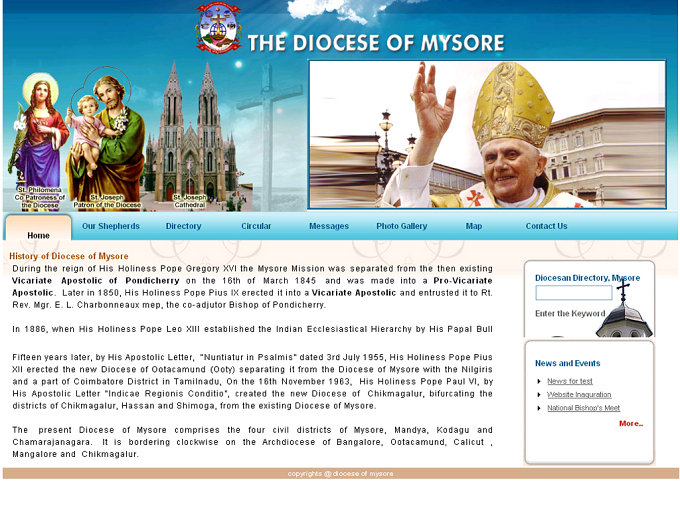Go to the Contact Us page
Image resolution: width=680 pixels, height=510 pixels.
tap(546, 226)
